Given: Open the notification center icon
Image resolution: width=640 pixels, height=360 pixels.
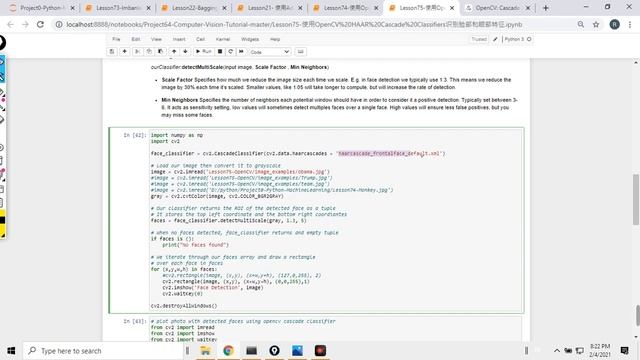Looking at the screenshot, I should (624, 351).
